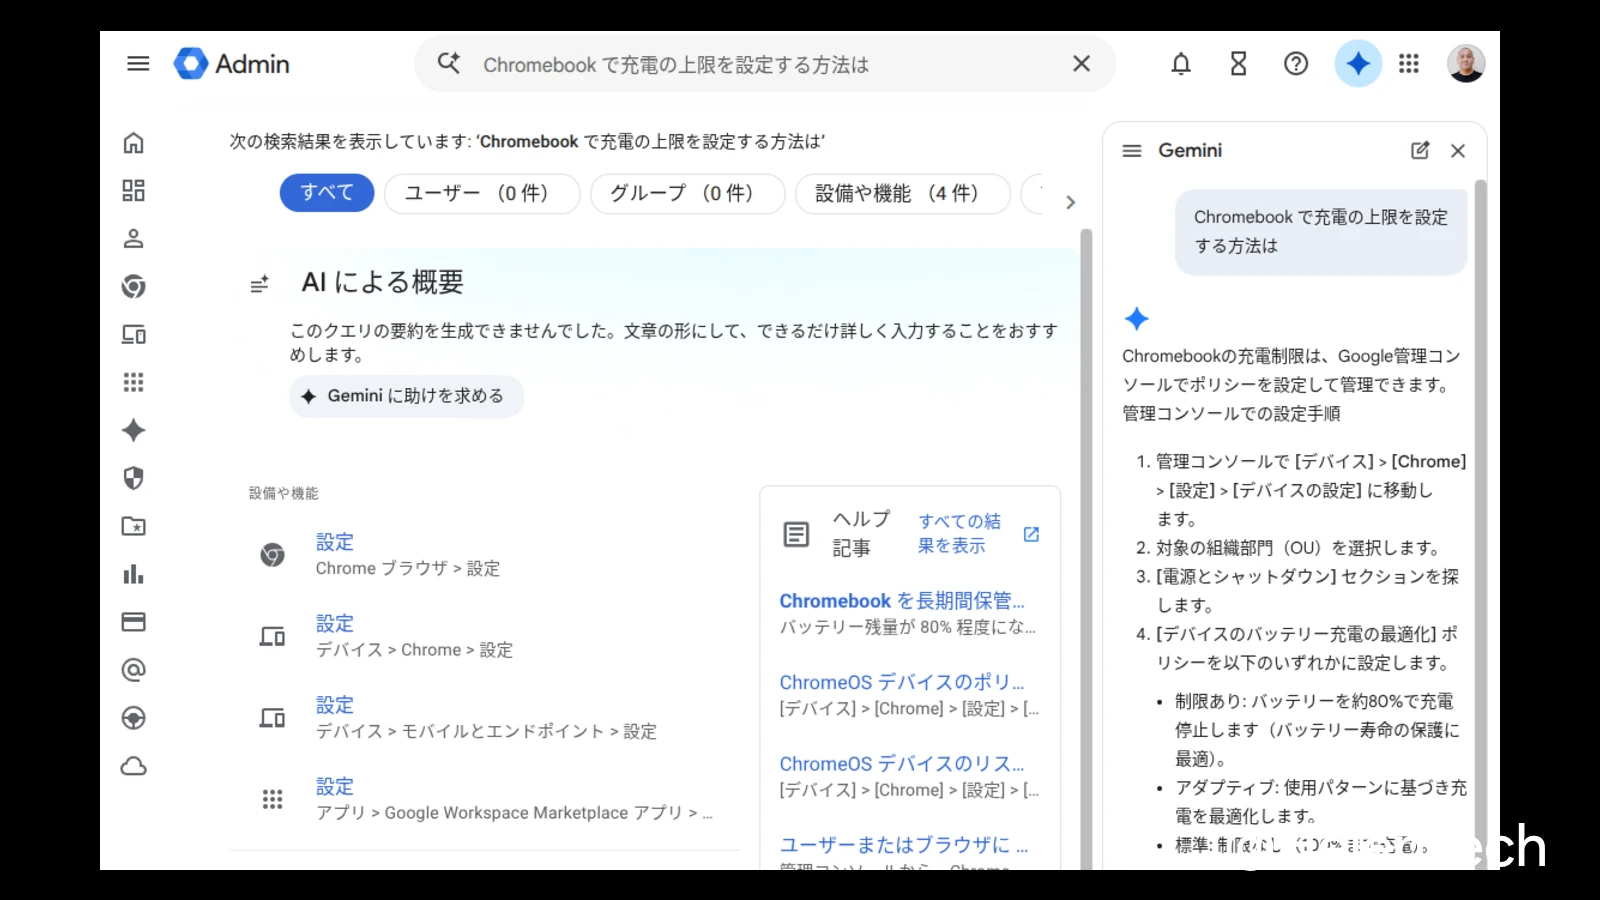Select the ユーザー (0 件) filter tab
The width and height of the screenshot is (1600, 900).
tap(482, 193)
